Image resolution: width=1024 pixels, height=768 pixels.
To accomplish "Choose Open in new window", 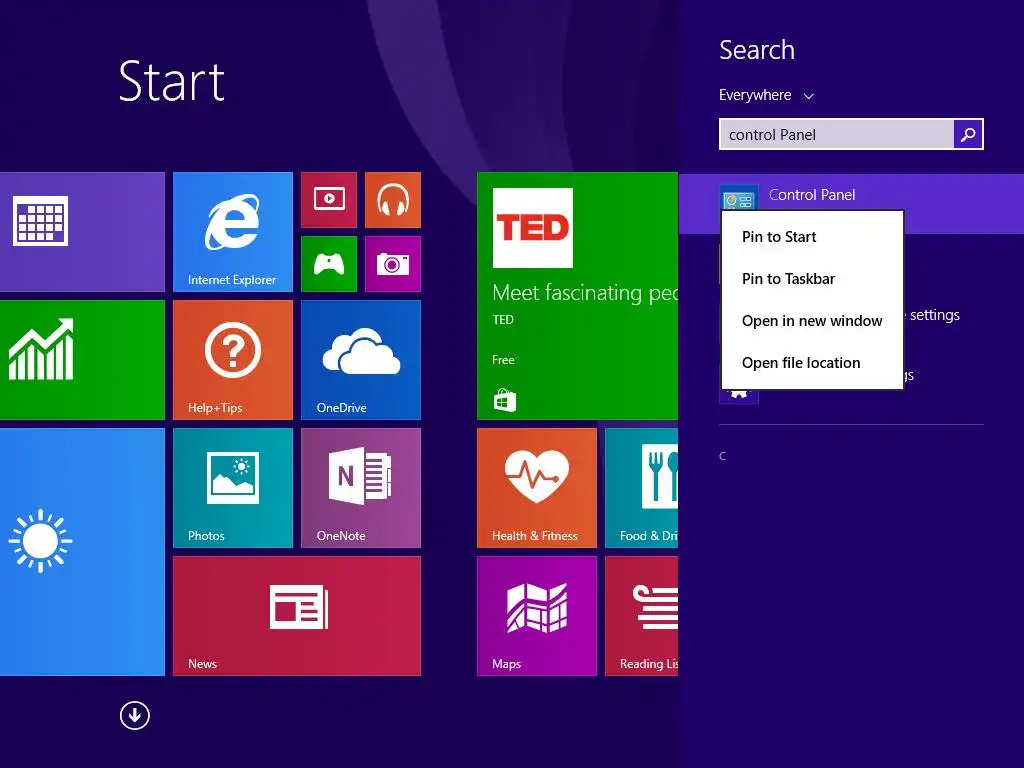I will 812,321.
